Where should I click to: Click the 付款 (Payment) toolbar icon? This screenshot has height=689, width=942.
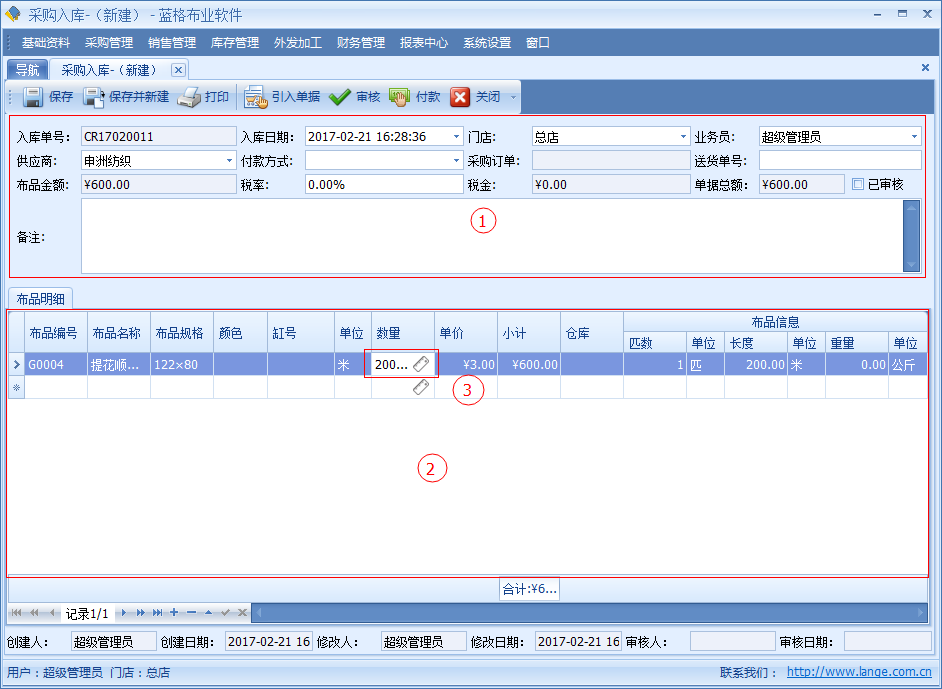point(400,97)
